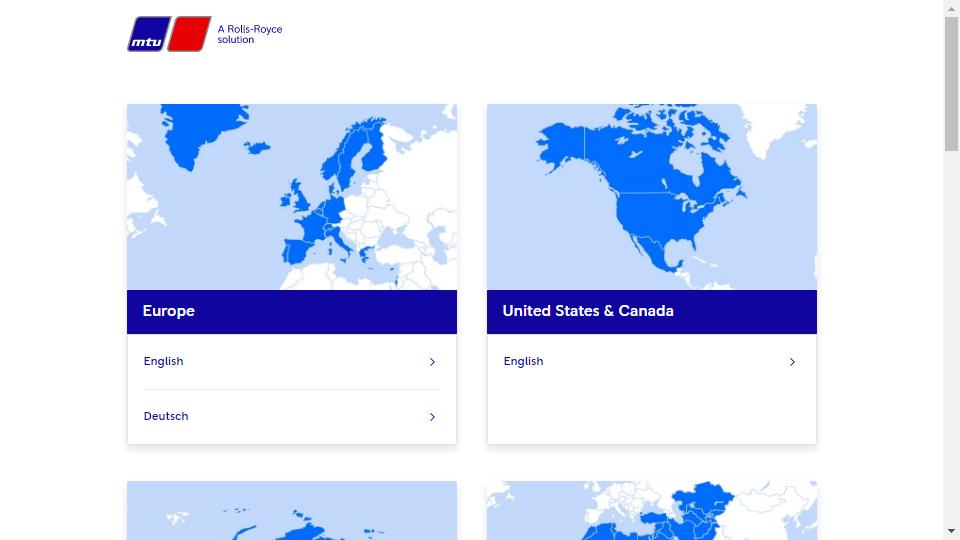960x540 pixels.
Task: Open the Europe map thumbnail
Action: [292, 197]
